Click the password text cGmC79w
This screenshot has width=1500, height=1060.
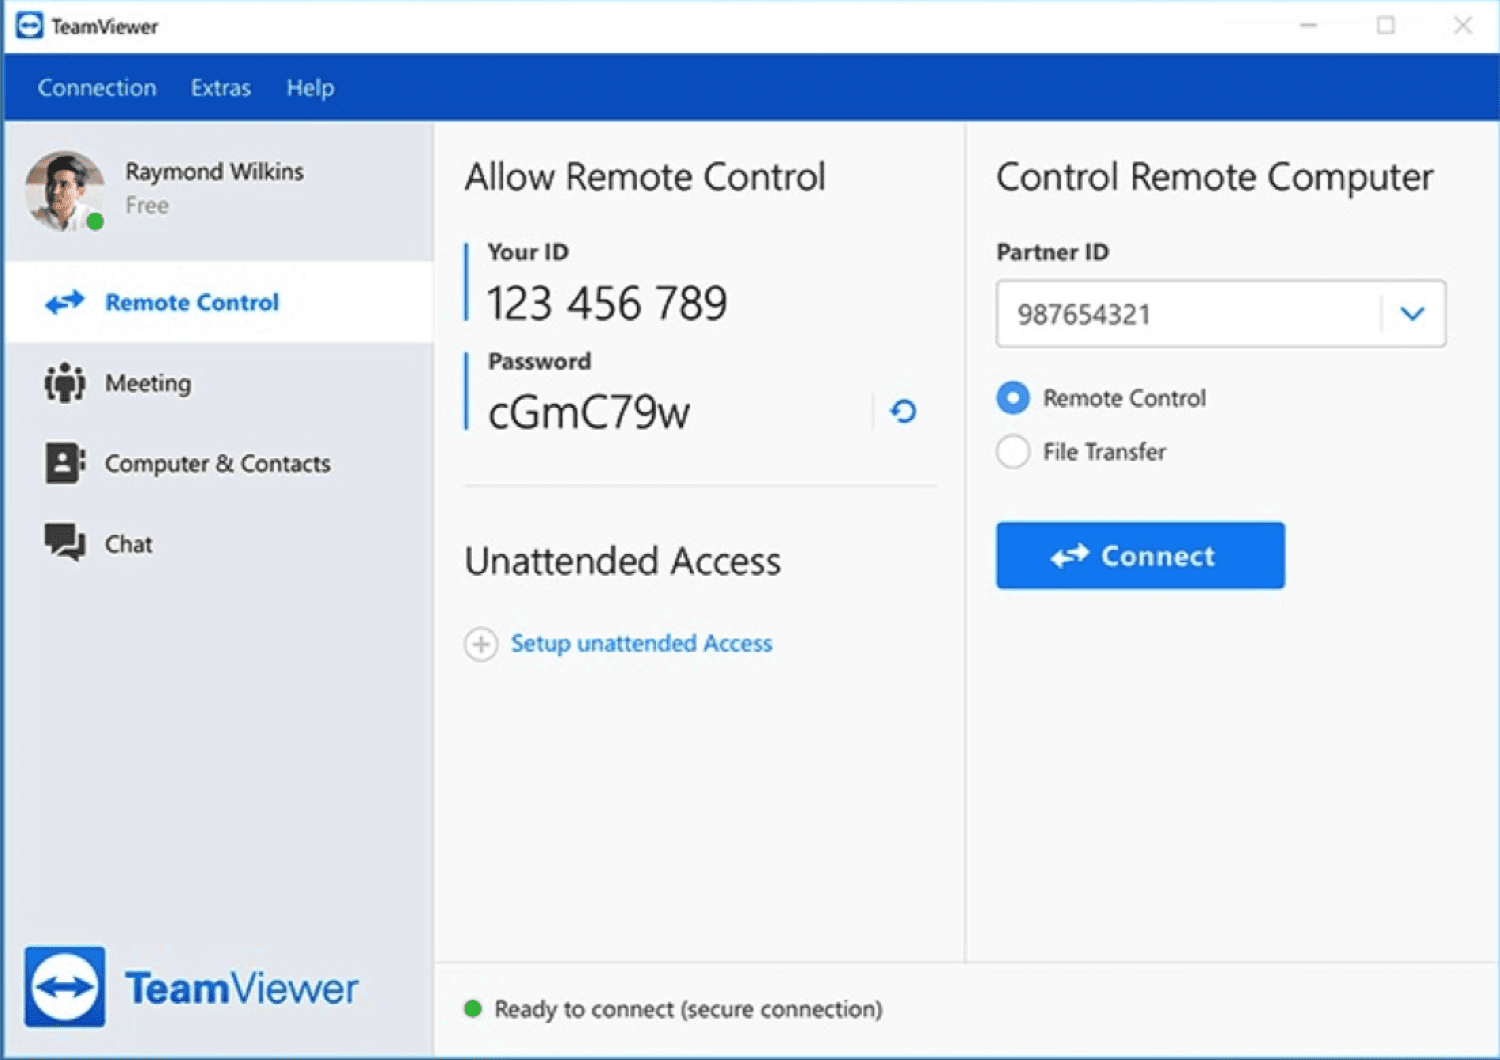tap(589, 412)
